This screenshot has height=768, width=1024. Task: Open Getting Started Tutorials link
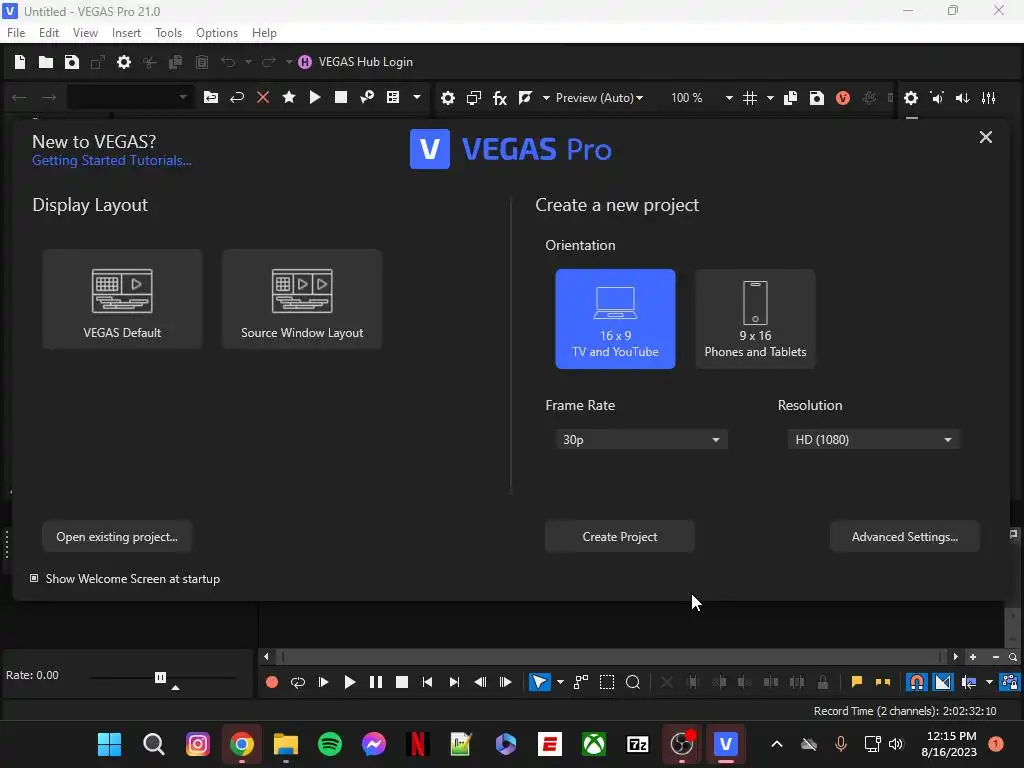point(112,161)
